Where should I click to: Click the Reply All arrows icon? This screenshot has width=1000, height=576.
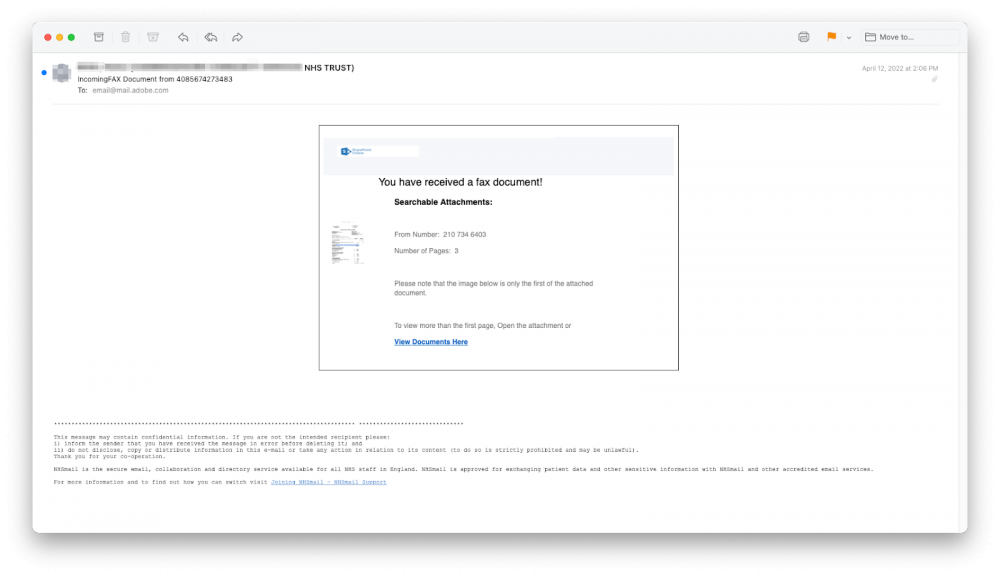pos(210,37)
